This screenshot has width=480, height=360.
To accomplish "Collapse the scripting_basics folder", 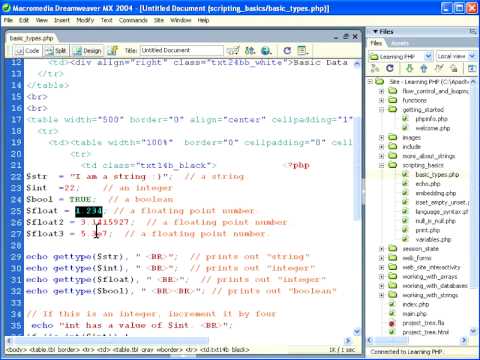I will click(x=382, y=165).
